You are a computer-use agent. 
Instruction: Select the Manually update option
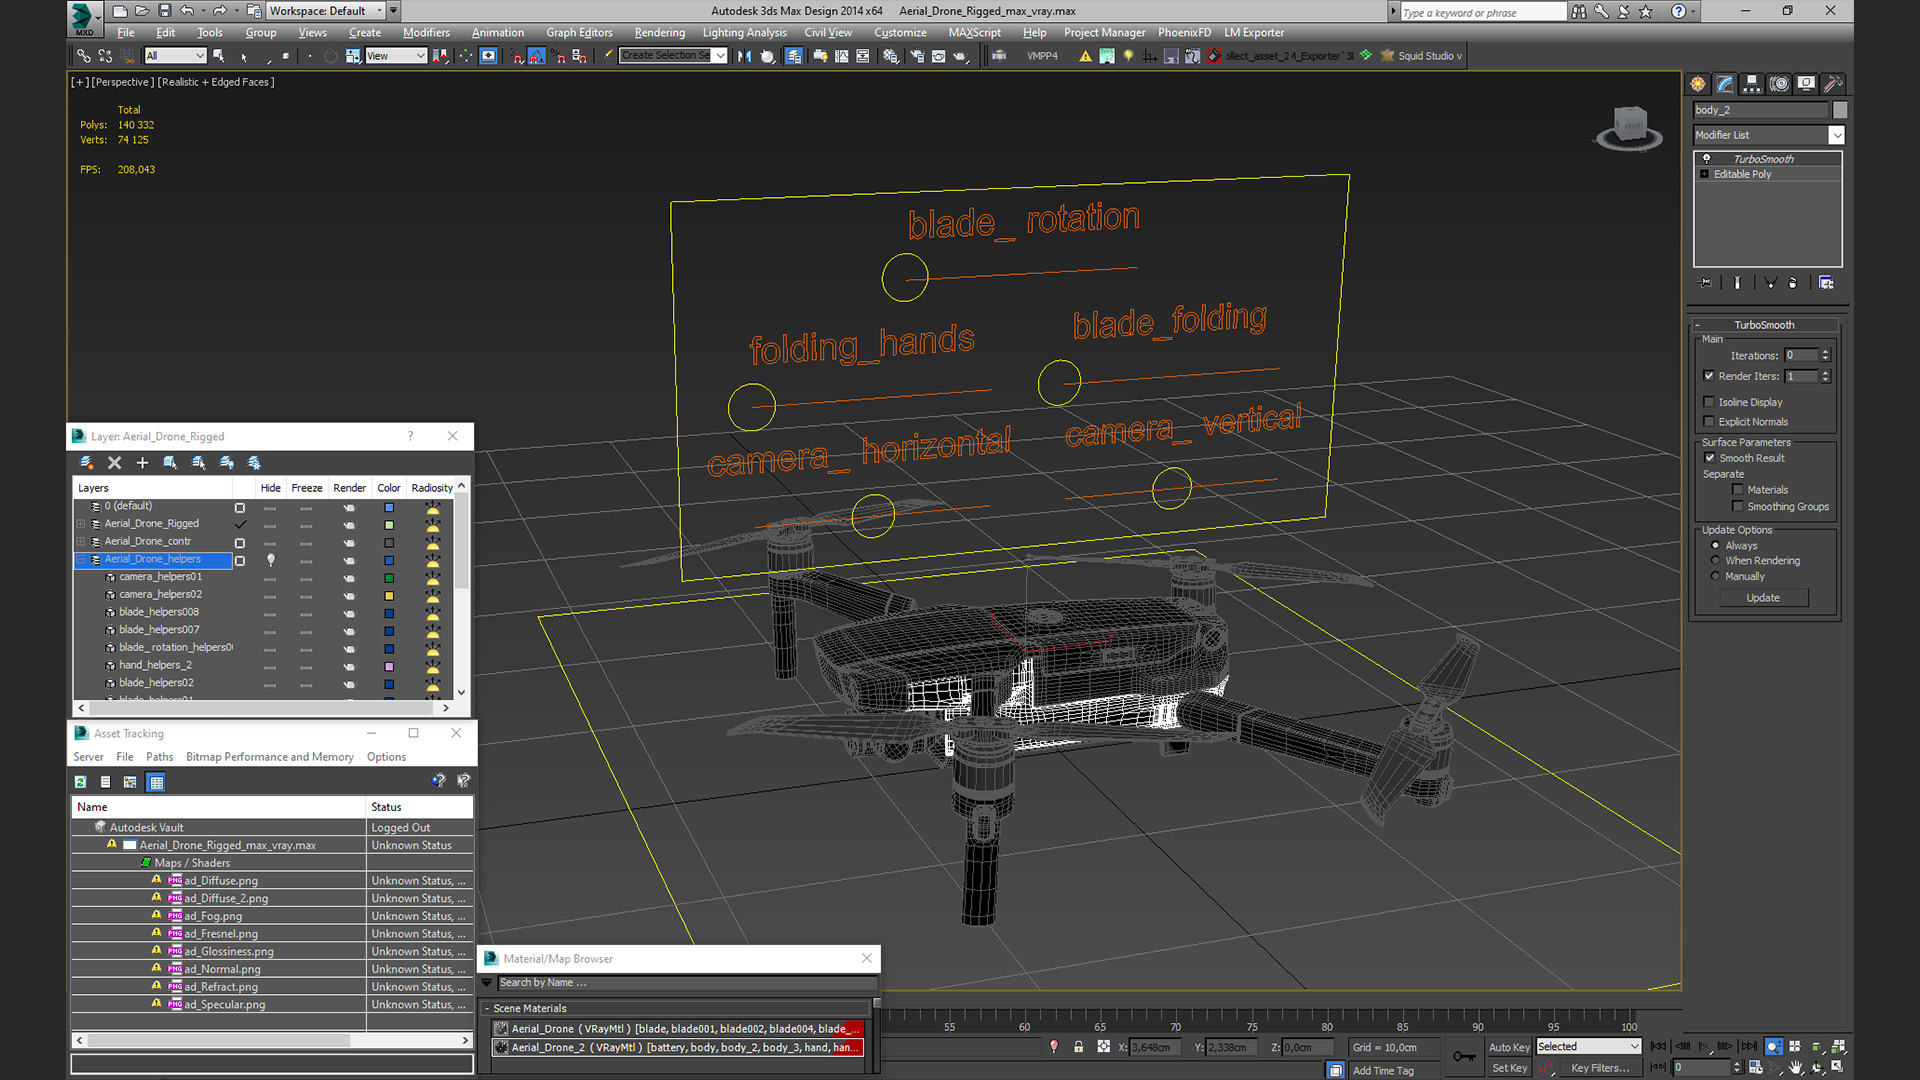point(1716,577)
